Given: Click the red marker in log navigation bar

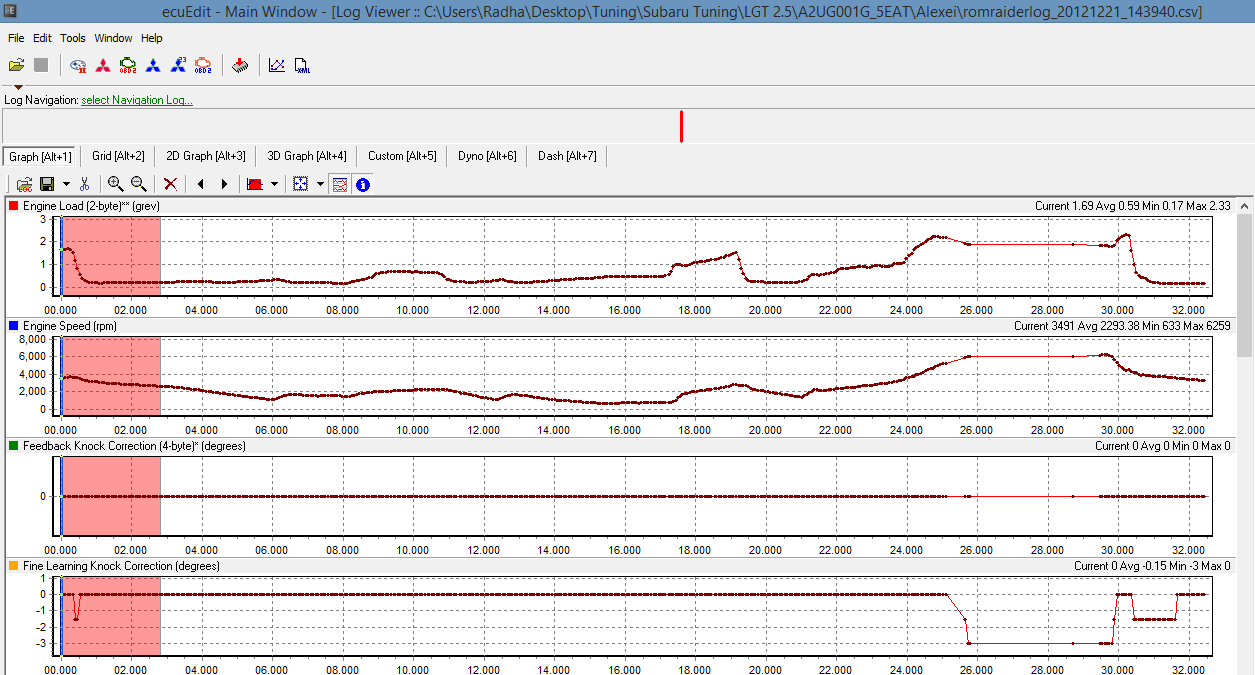Looking at the screenshot, I should point(681,127).
